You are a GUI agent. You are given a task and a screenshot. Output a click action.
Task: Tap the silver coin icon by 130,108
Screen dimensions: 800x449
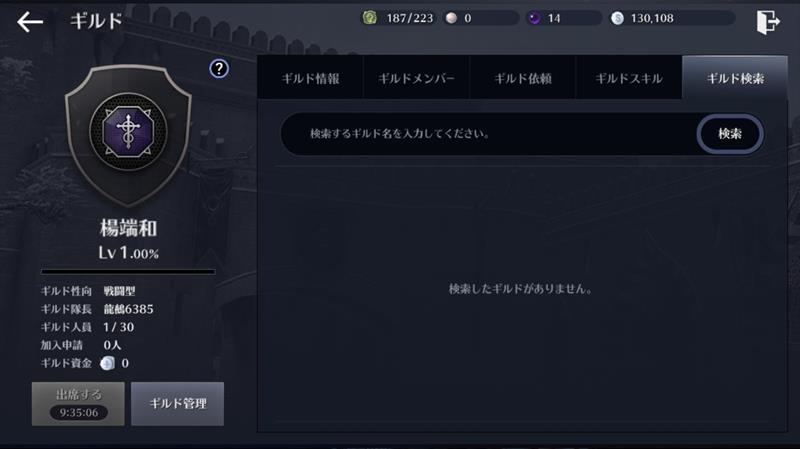tap(617, 18)
